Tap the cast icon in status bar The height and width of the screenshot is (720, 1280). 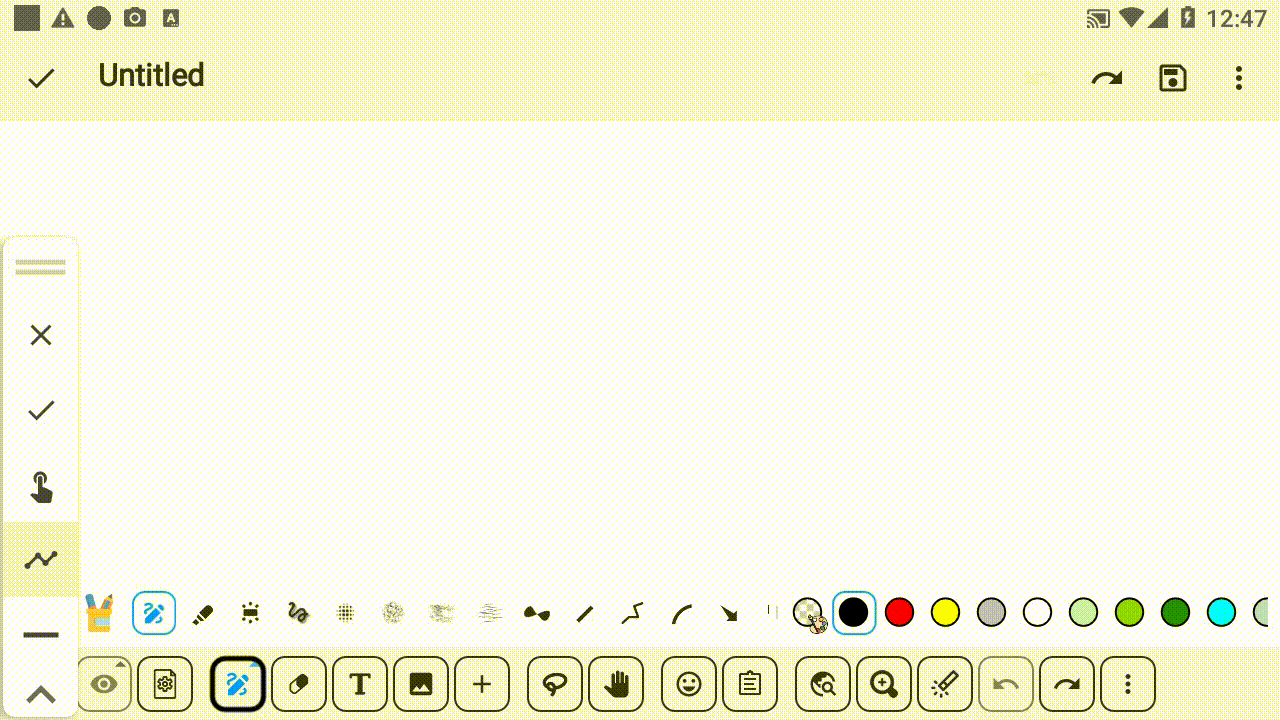pos(1098,18)
